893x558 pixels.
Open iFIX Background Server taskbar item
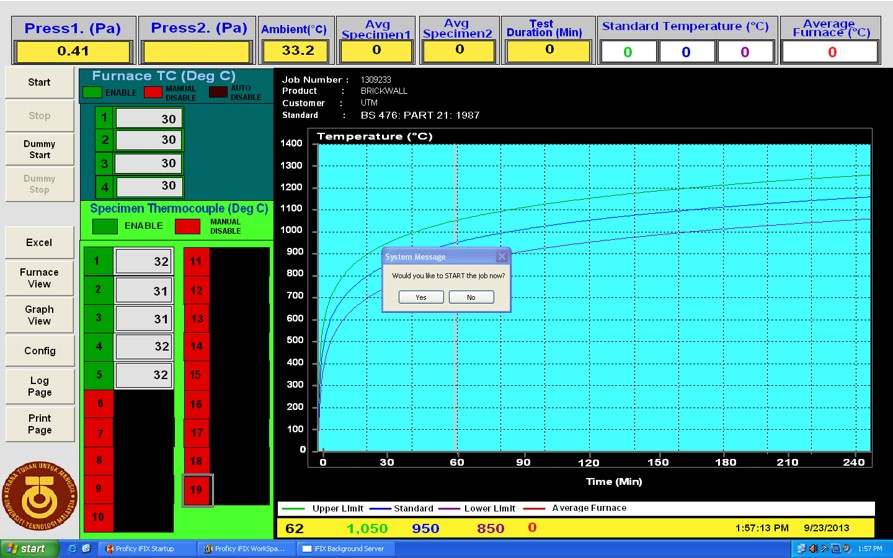point(346,549)
